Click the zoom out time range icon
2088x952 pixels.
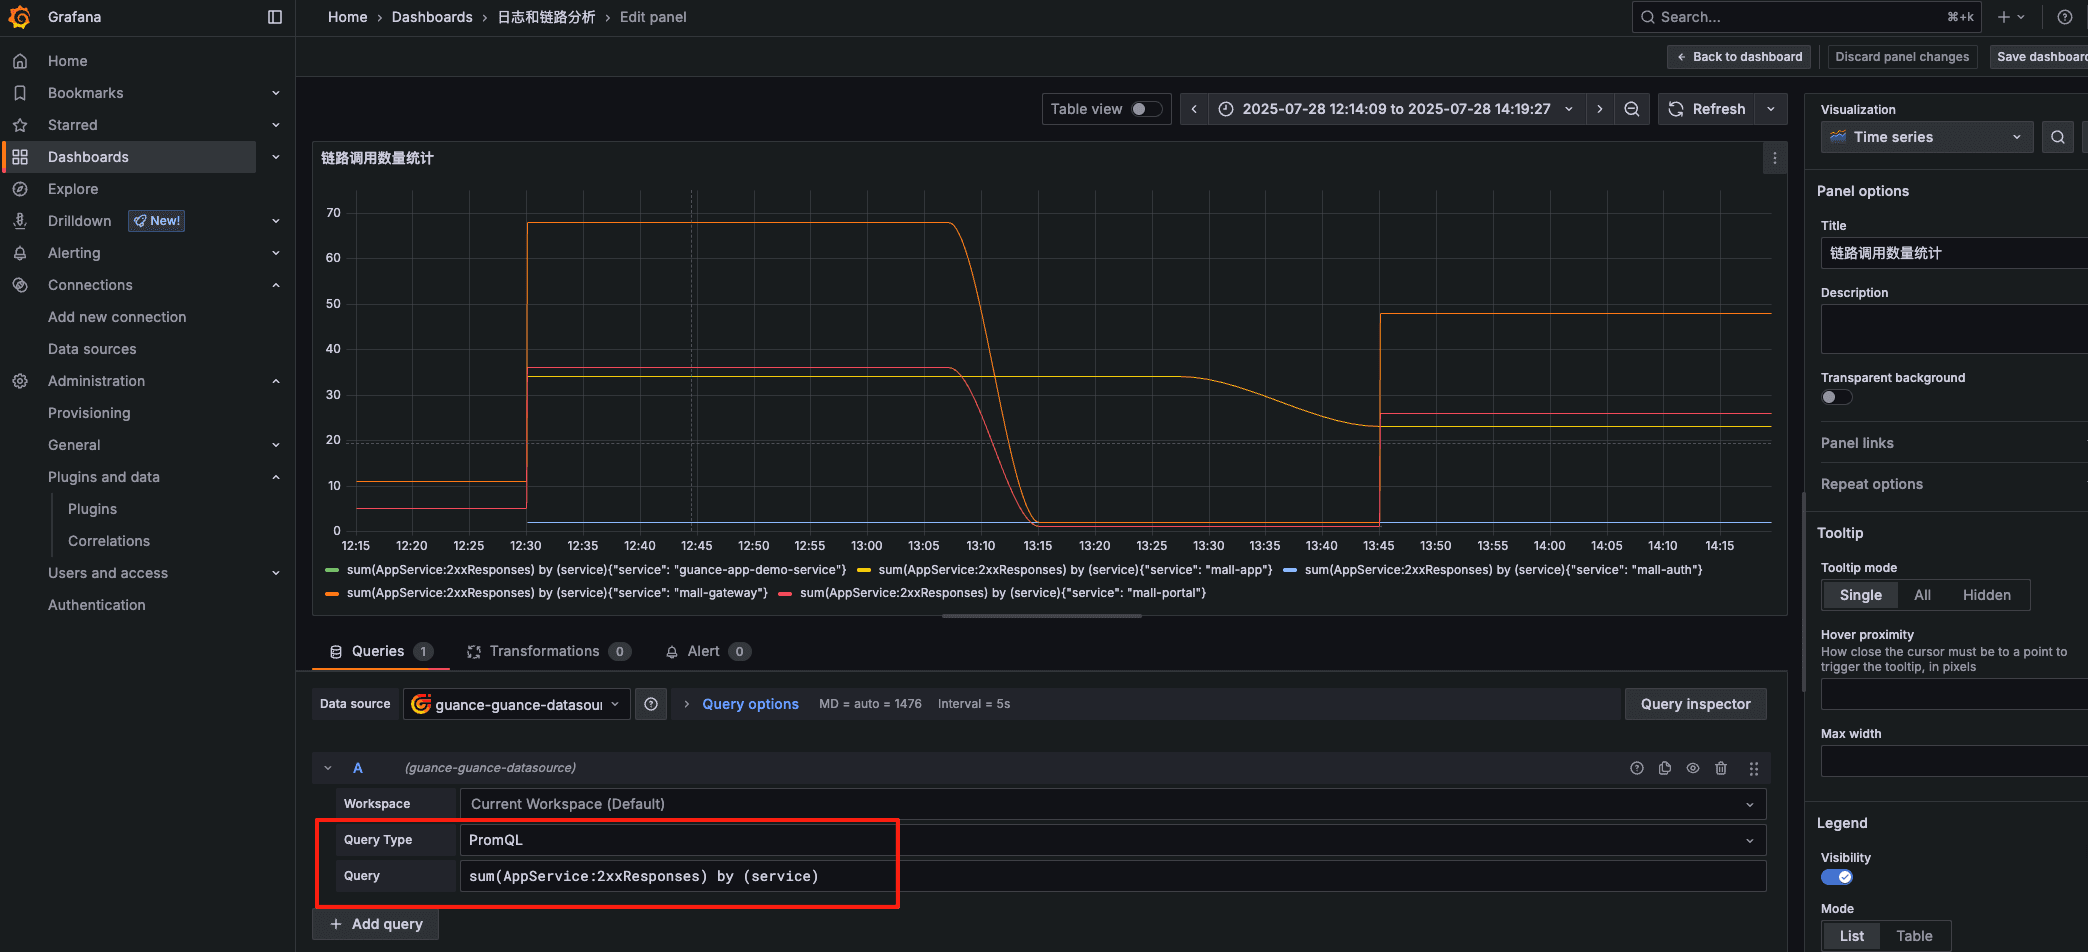coord(1631,109)
